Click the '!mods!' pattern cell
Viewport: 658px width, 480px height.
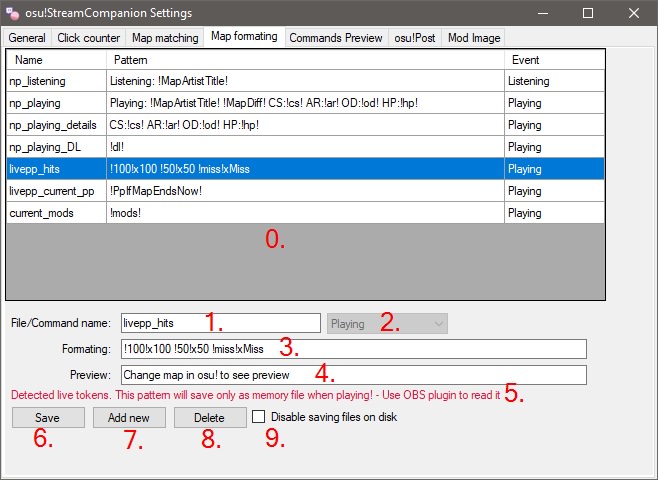[306, 213]
